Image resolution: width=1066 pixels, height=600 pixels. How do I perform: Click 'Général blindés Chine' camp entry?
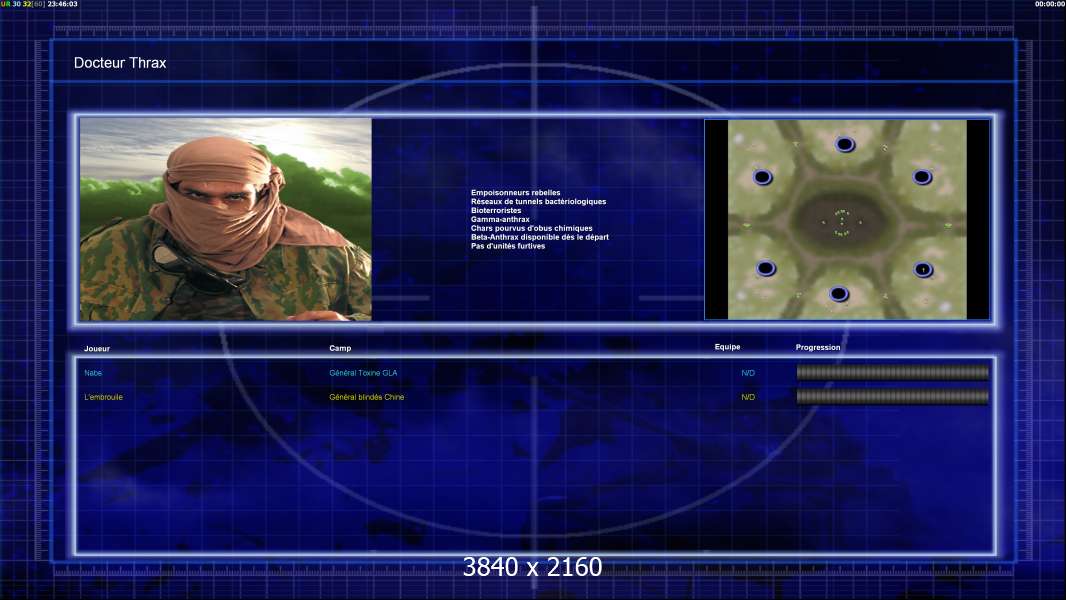[x=366, y=397]
